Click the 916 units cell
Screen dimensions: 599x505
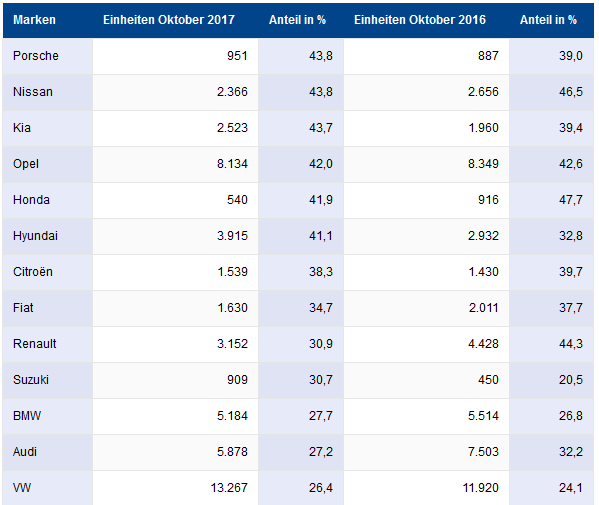427,200
